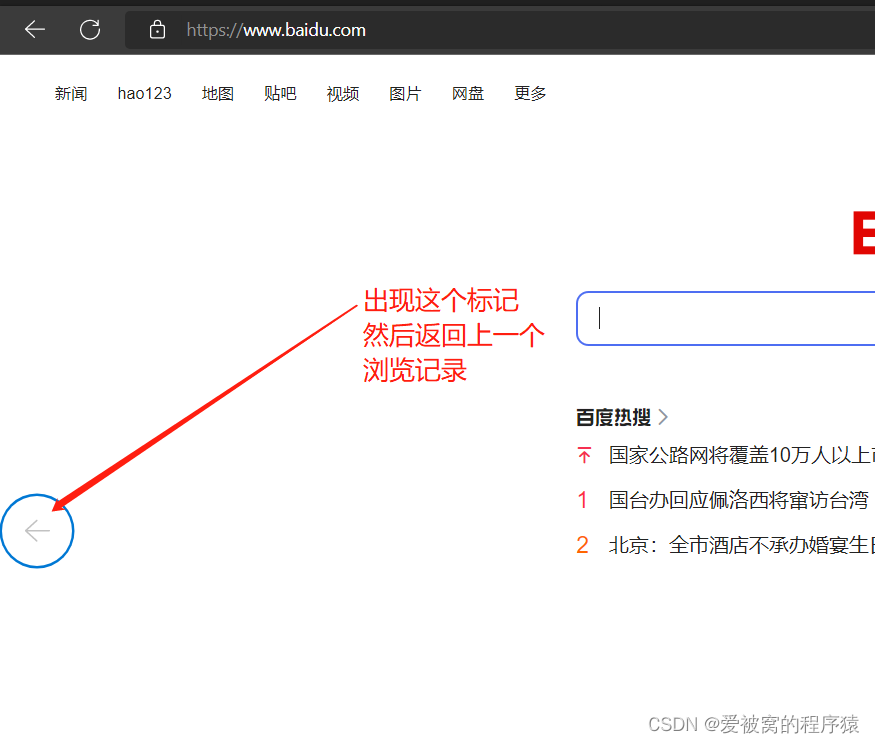Screen dimensions: 875x743
Task: Open the 新闻 link
Action: click(x=71, y=93)
